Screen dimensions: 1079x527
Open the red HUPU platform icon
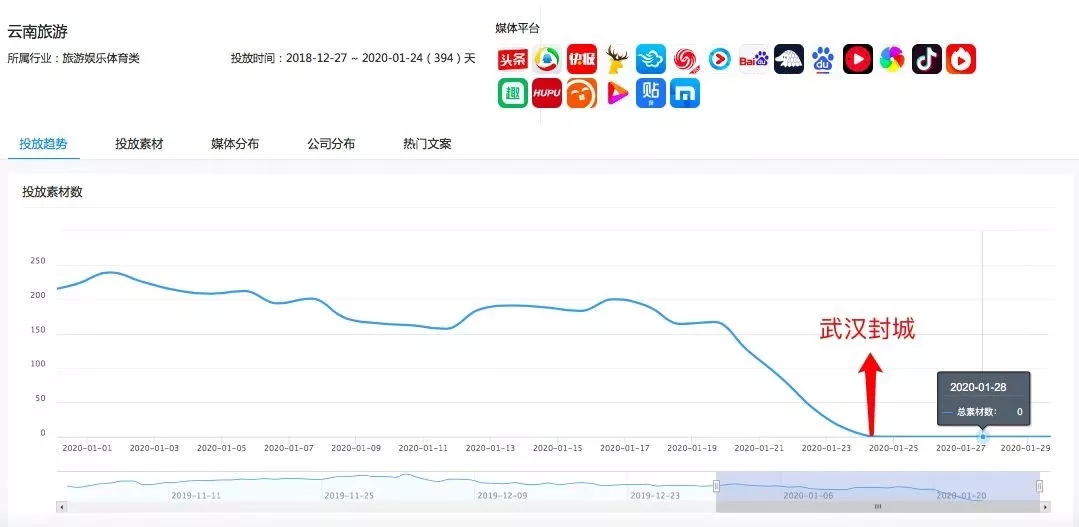pos(547,94)
